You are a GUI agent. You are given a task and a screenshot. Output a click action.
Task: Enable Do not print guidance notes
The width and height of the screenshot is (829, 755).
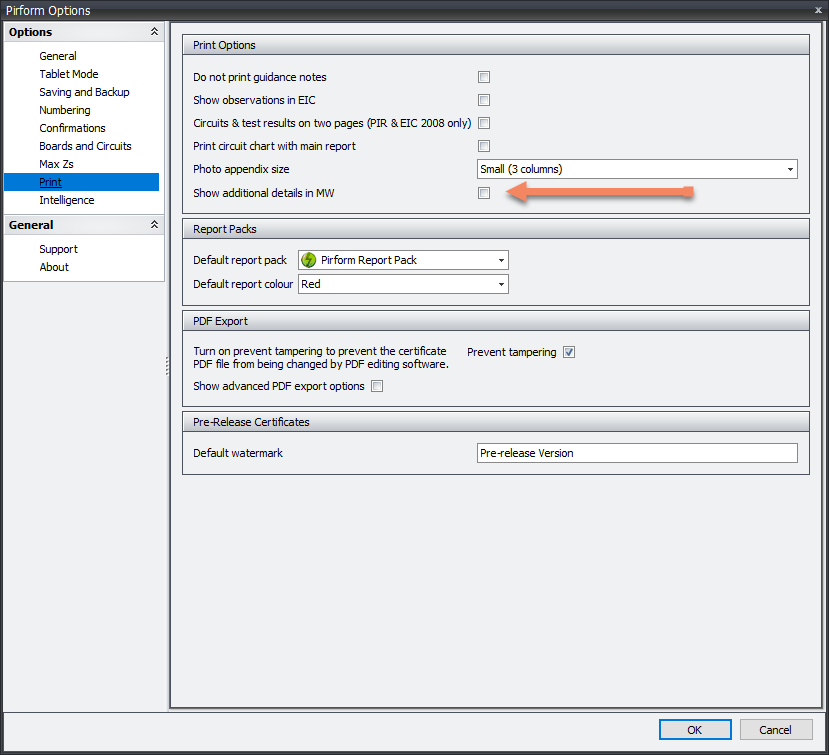[484, 77]
